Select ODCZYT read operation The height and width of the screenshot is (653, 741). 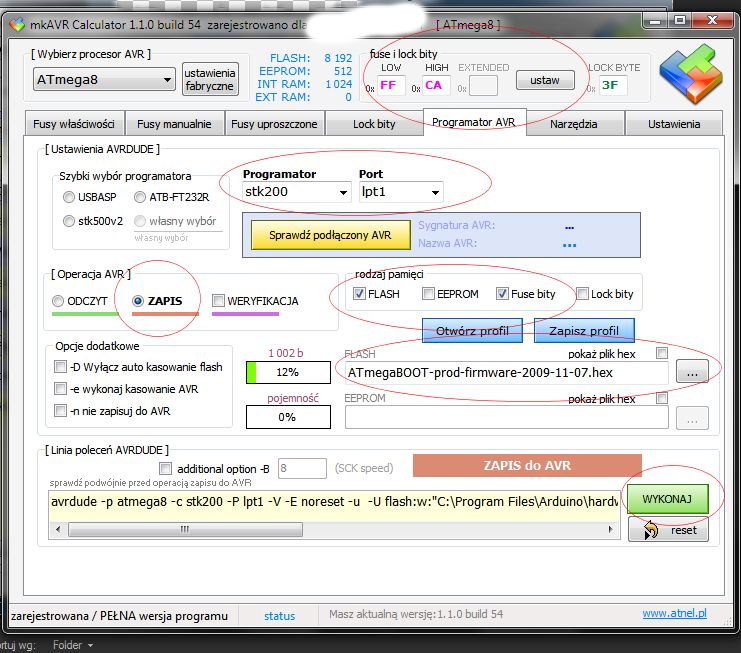[x=58, y=300]
